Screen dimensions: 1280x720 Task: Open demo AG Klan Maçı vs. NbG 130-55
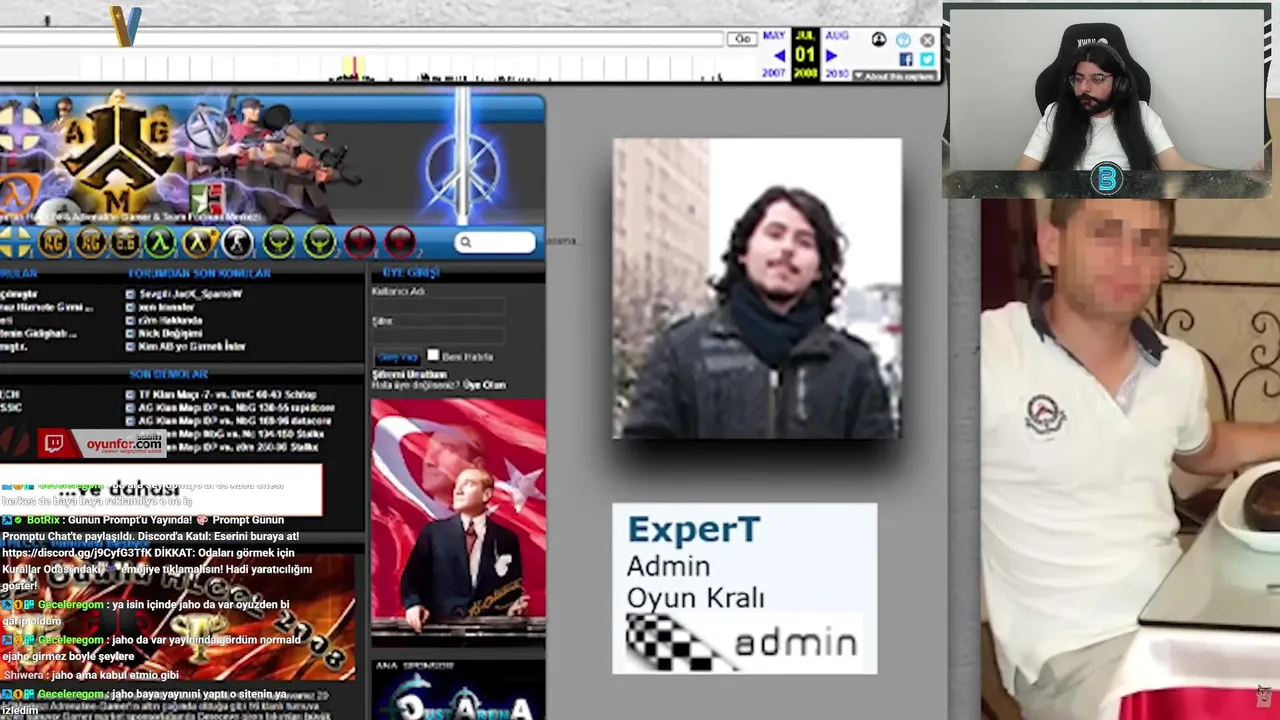tap(237, 408)
